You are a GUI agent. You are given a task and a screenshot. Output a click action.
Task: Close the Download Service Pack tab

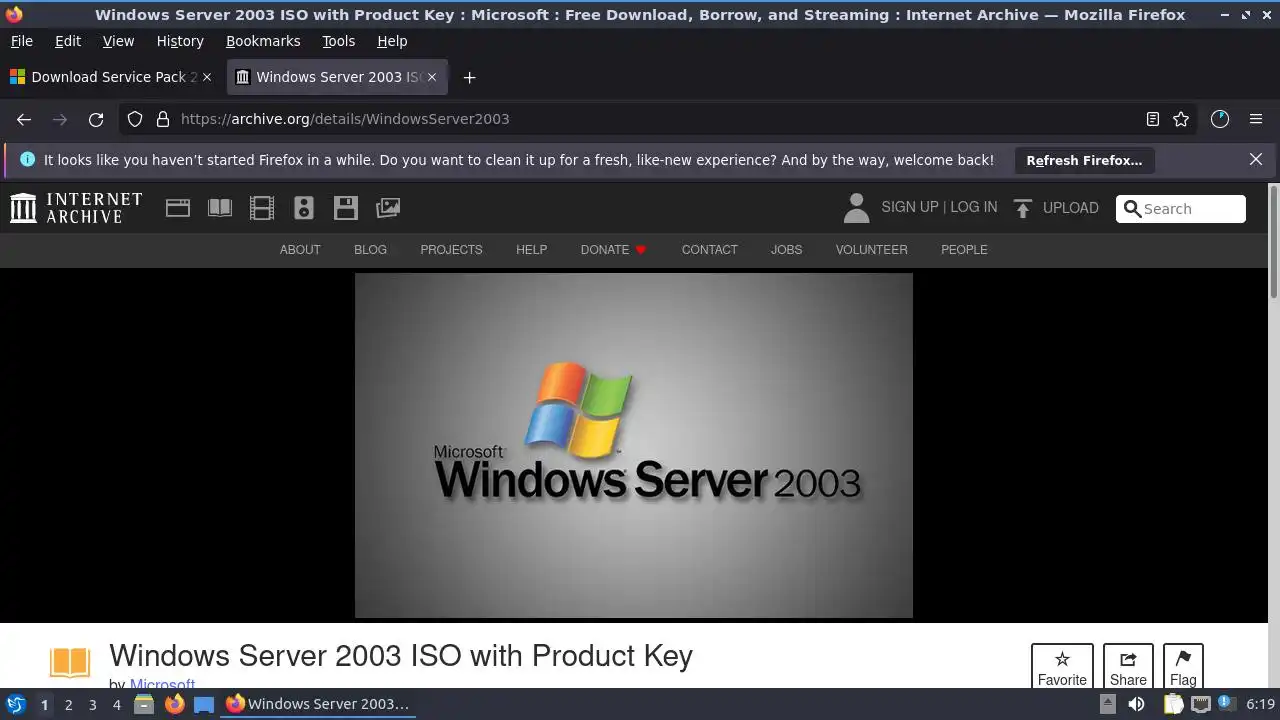[207, 77]
